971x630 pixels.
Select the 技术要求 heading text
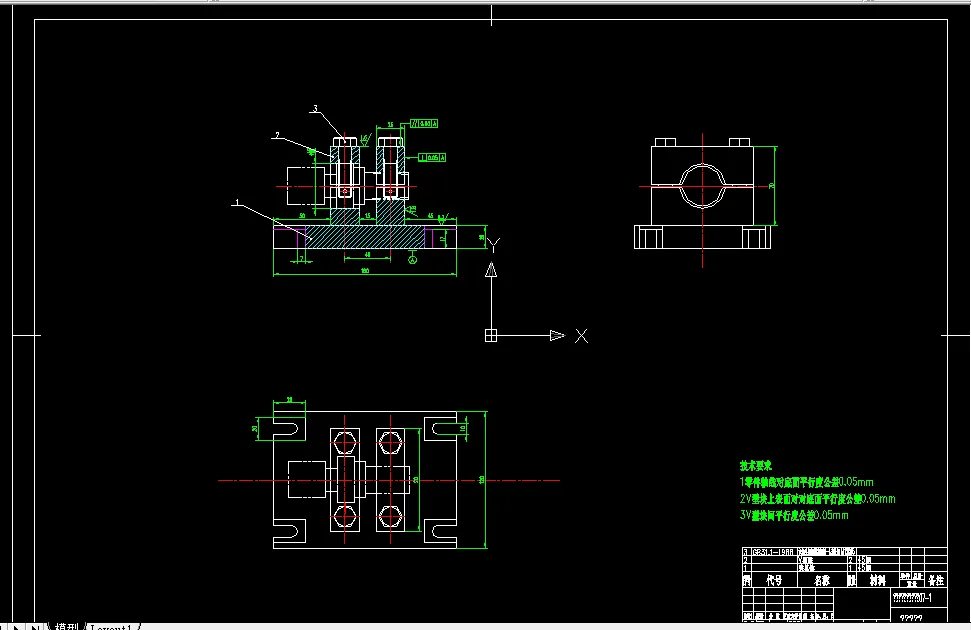[x=755, y=466]
